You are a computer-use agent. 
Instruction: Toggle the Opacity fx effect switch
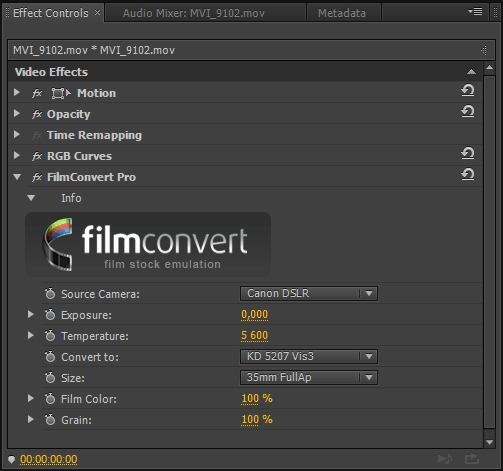click(37, 114)
